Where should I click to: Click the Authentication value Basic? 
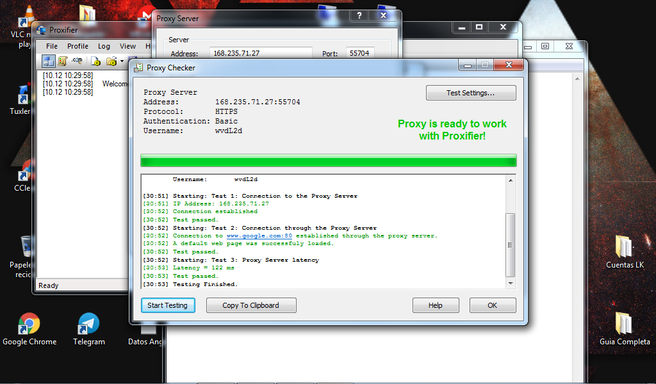(226, 121)
